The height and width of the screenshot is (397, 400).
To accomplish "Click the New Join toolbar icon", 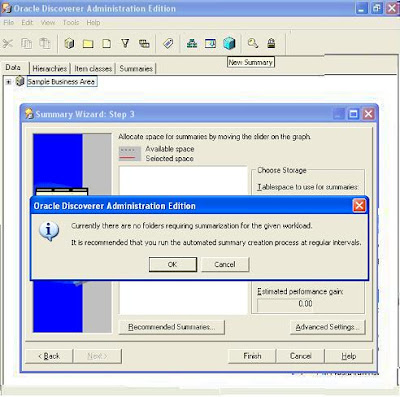I will 144,44.
